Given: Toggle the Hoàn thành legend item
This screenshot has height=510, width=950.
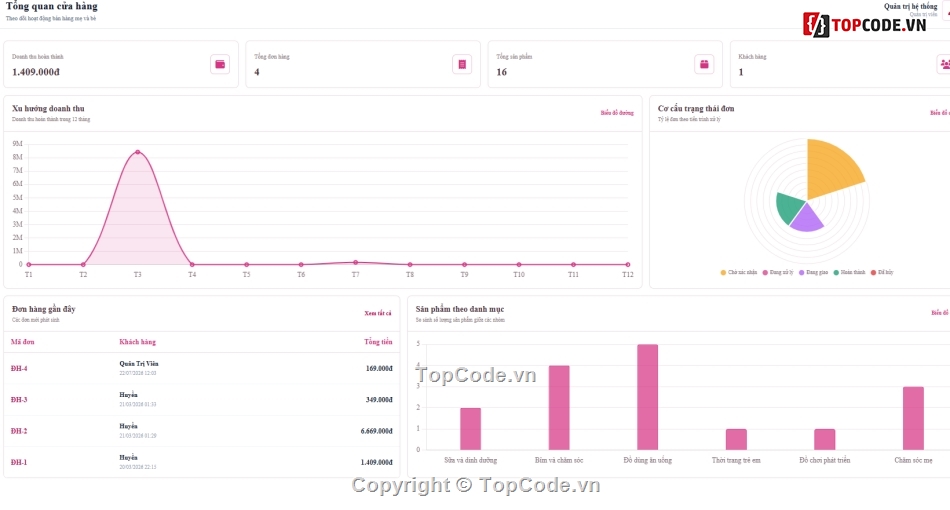Looking at the screenshot, I should pyautogui.click(x=849, y=273).
